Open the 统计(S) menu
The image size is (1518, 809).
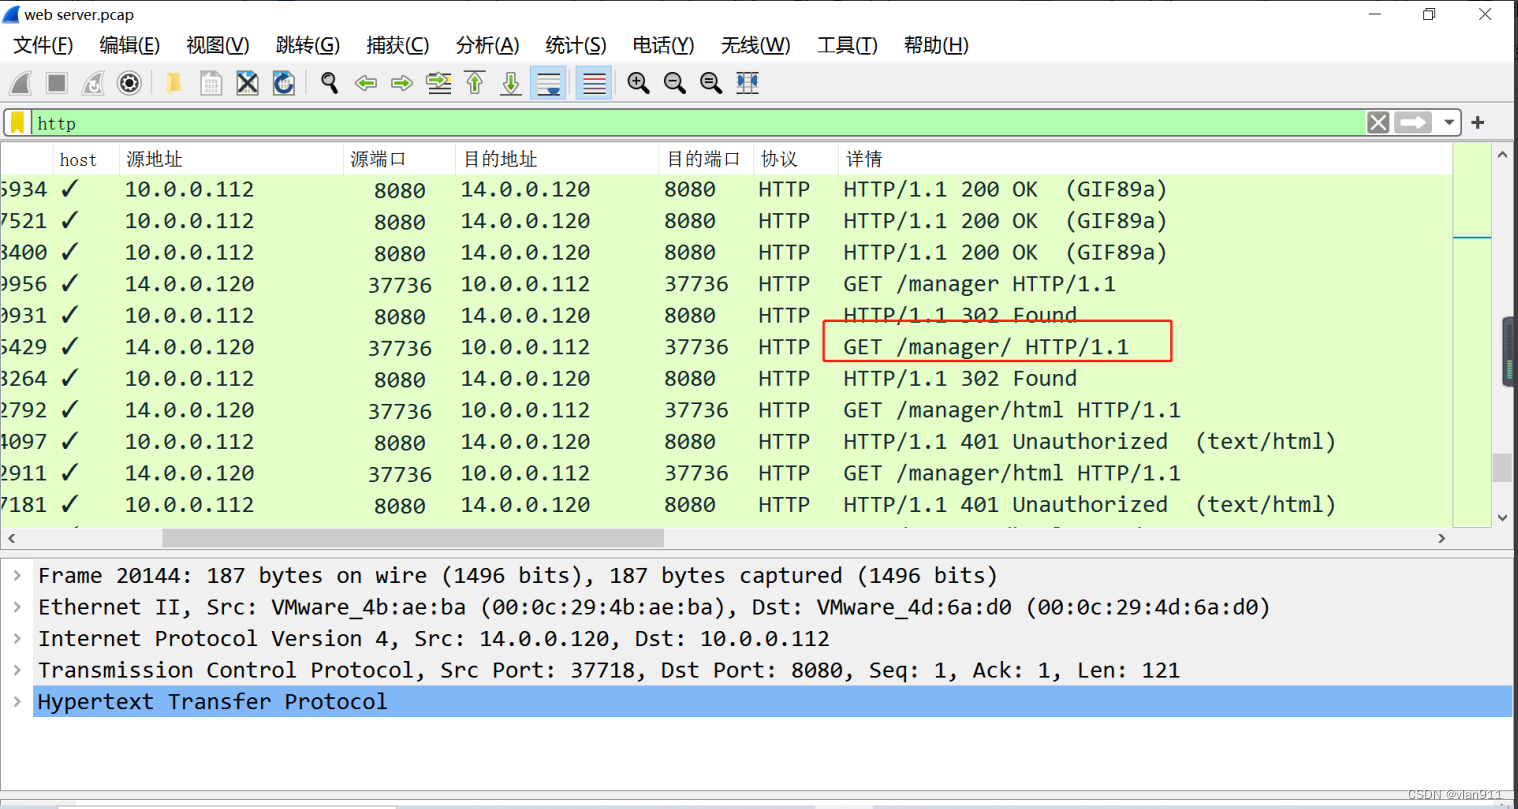click(576, 45)
